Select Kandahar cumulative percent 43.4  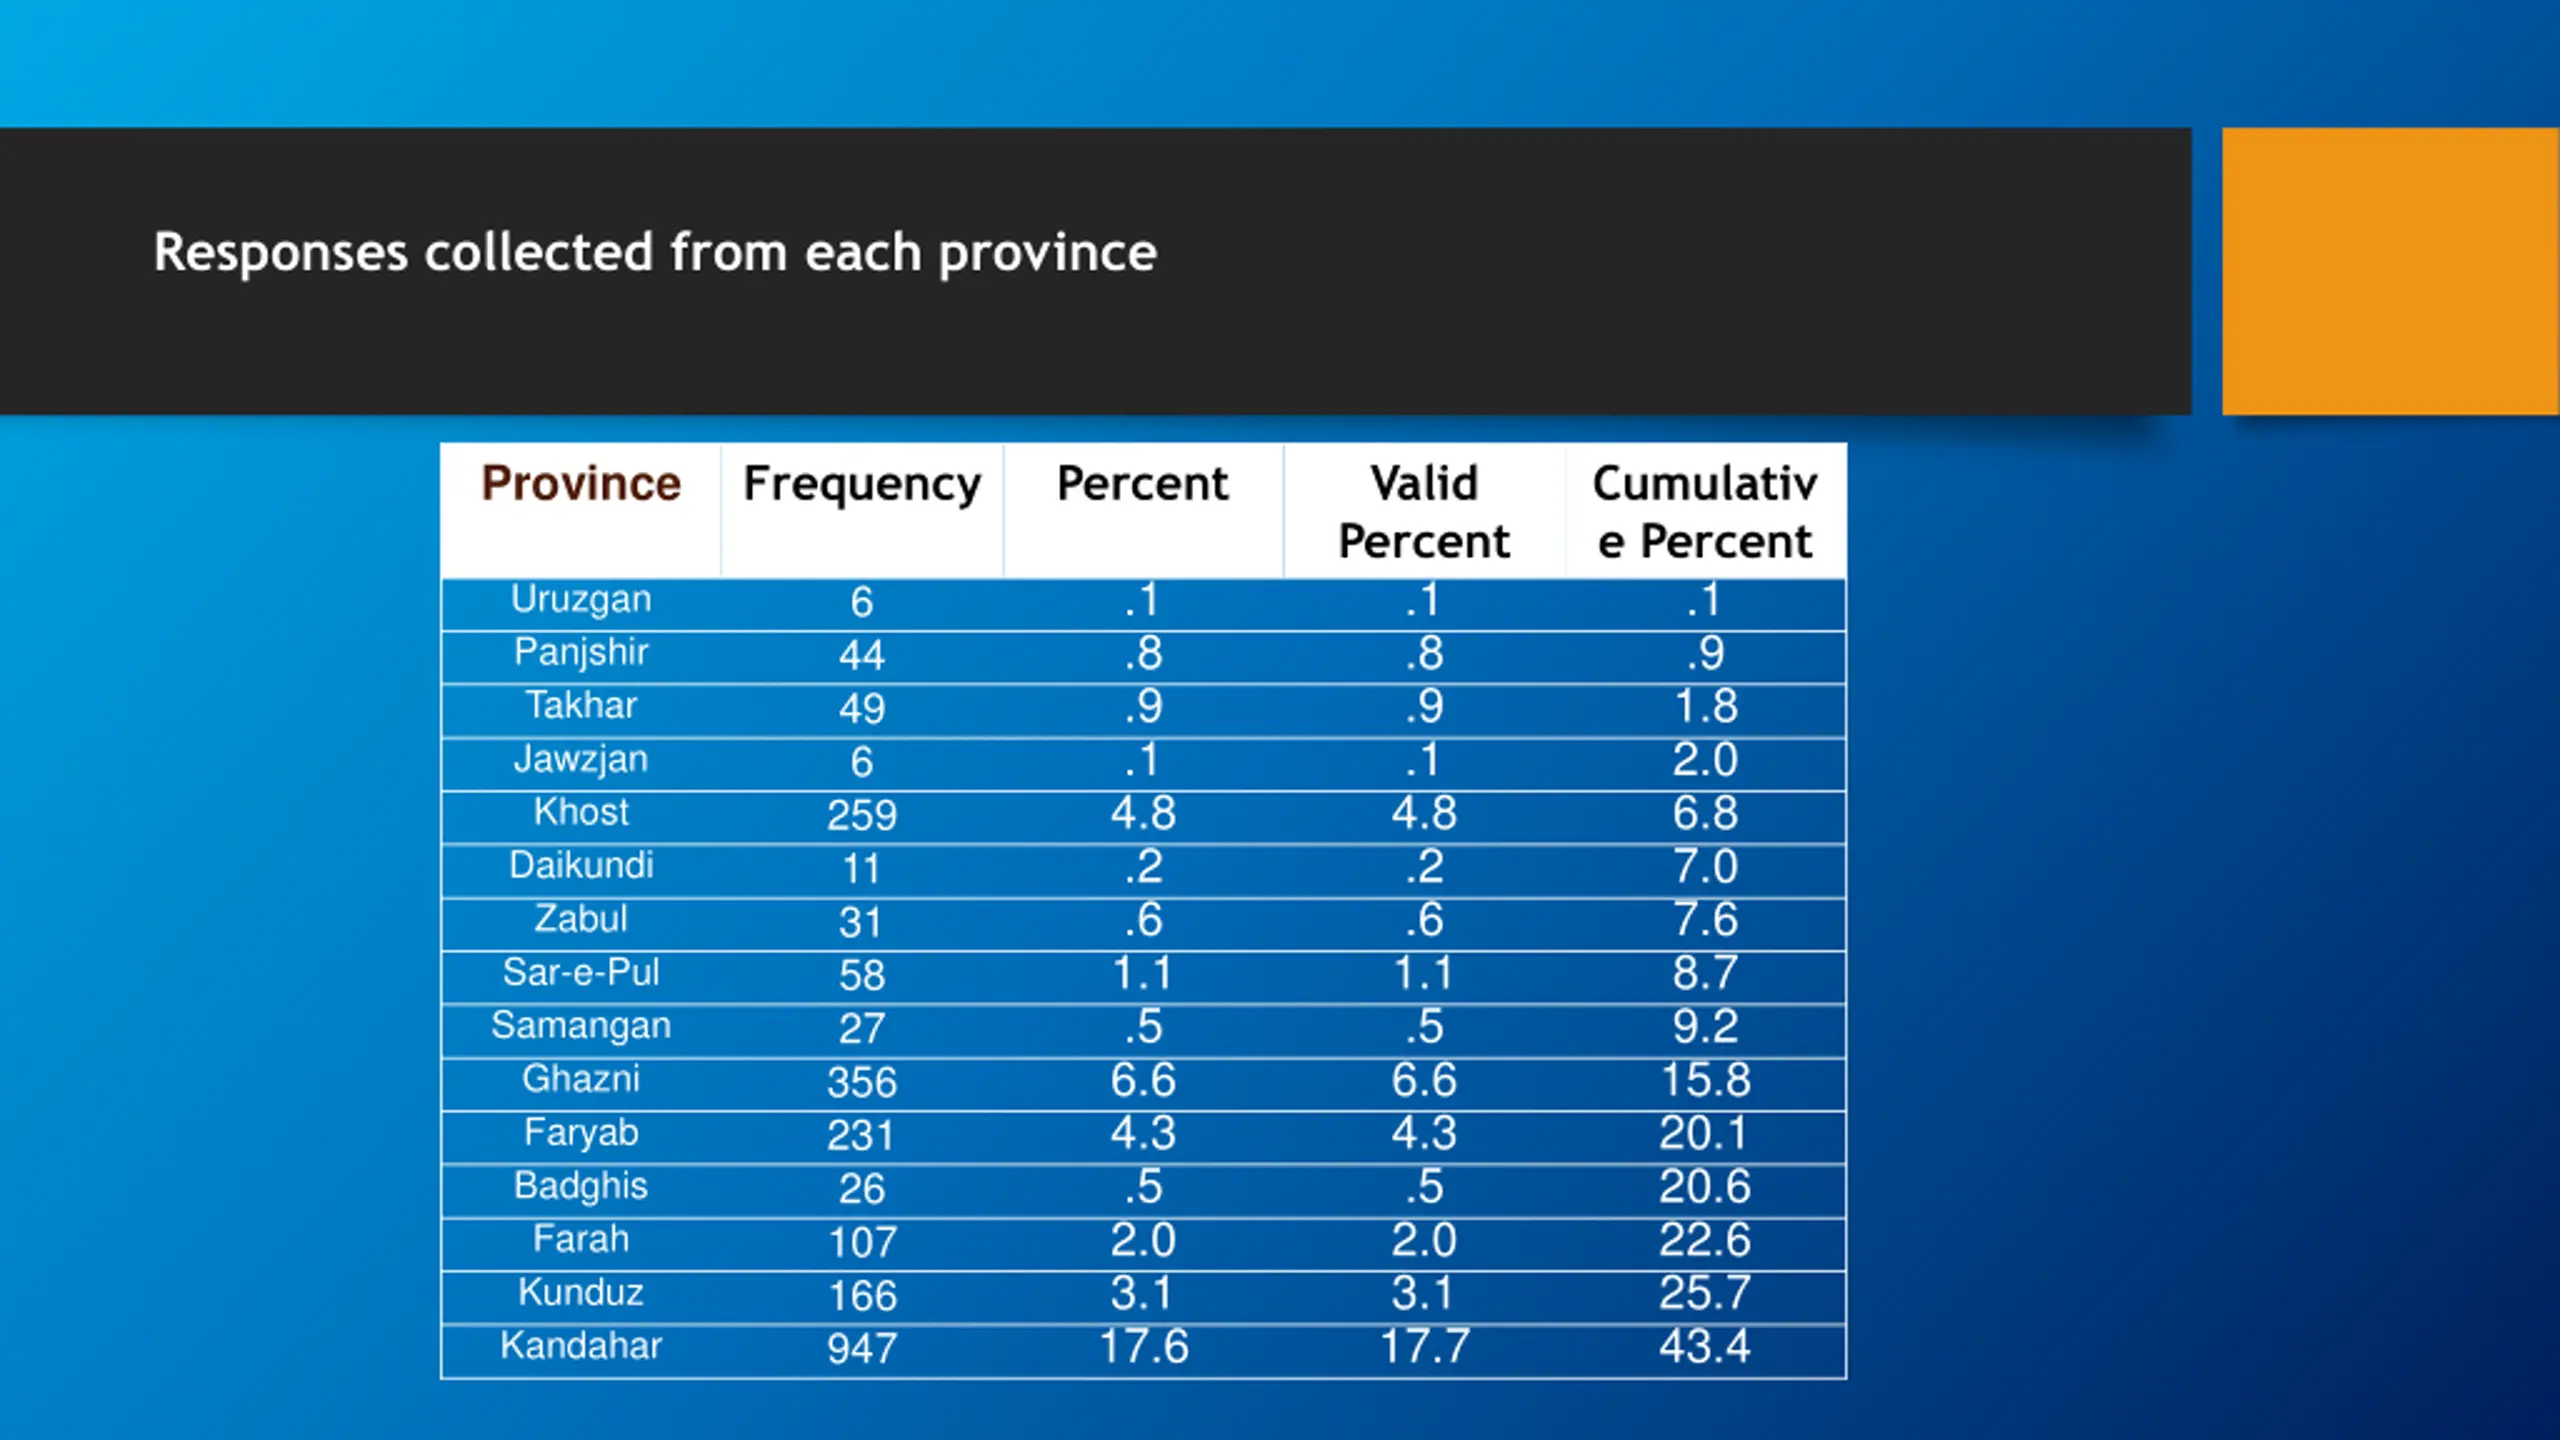1705,1347
